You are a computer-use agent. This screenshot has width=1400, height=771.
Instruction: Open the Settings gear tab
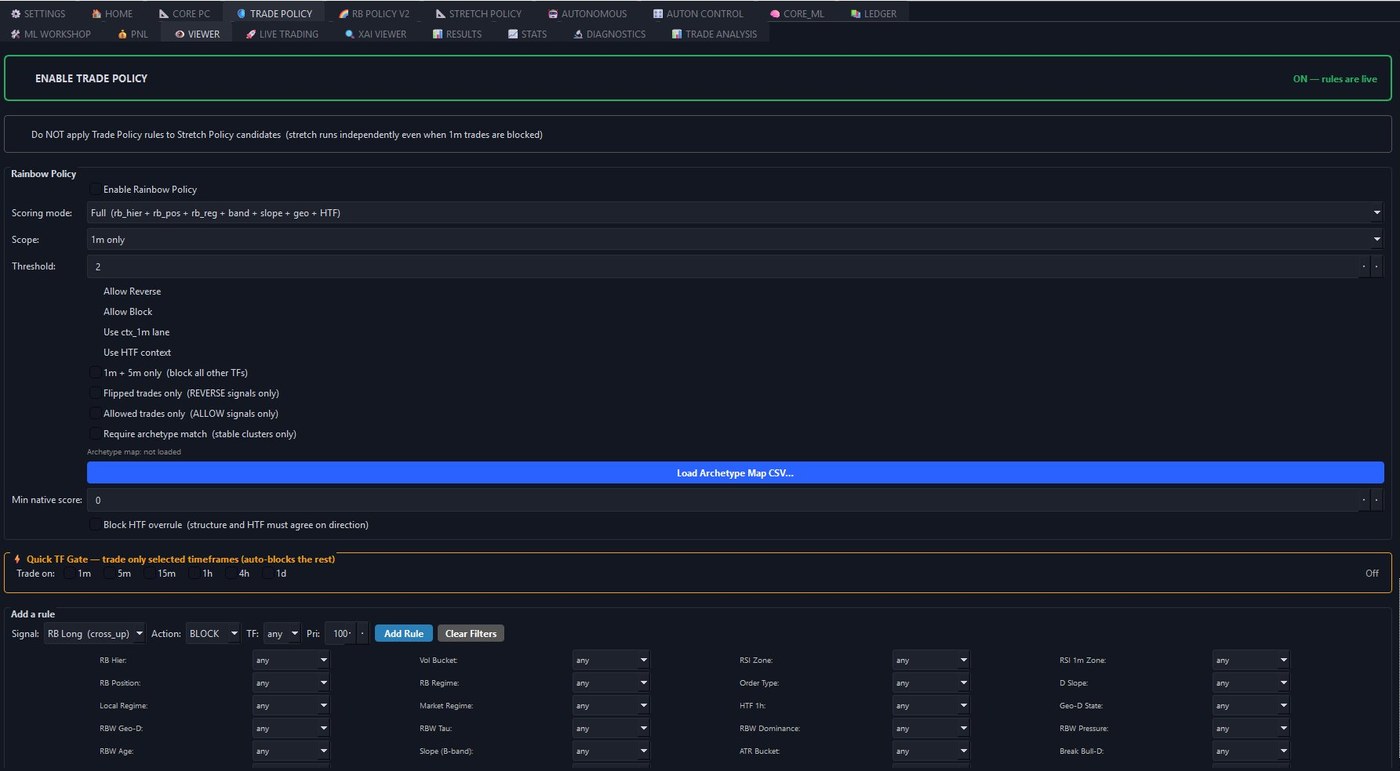(x=38, y=14)
